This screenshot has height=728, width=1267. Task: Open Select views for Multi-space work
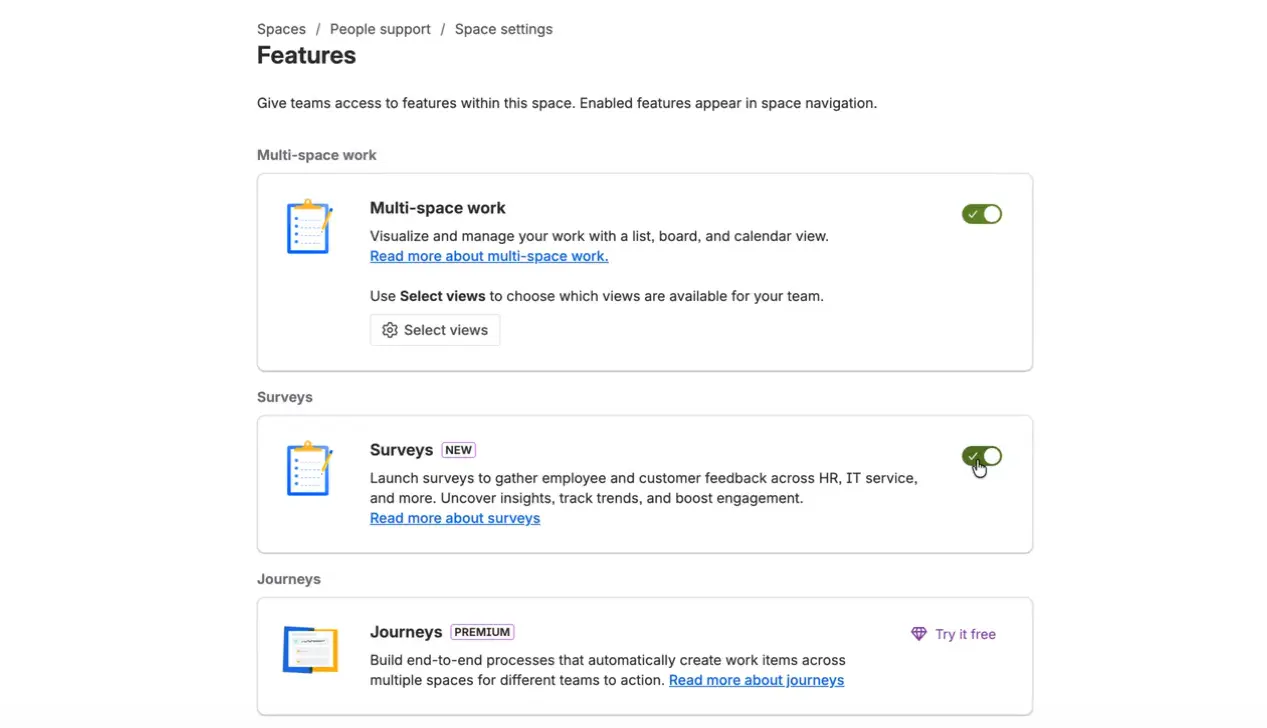[435, 330]
